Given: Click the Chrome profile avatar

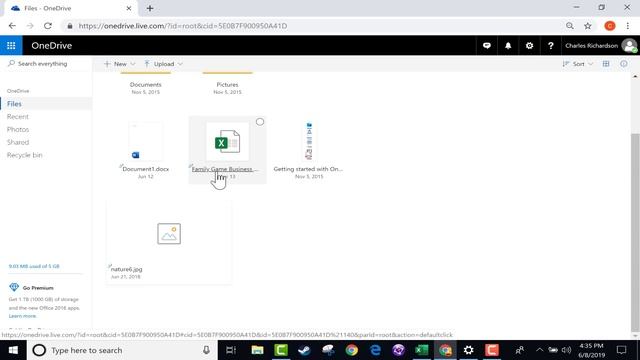Looking at the screenshot, I should click(x=610, y=26).
